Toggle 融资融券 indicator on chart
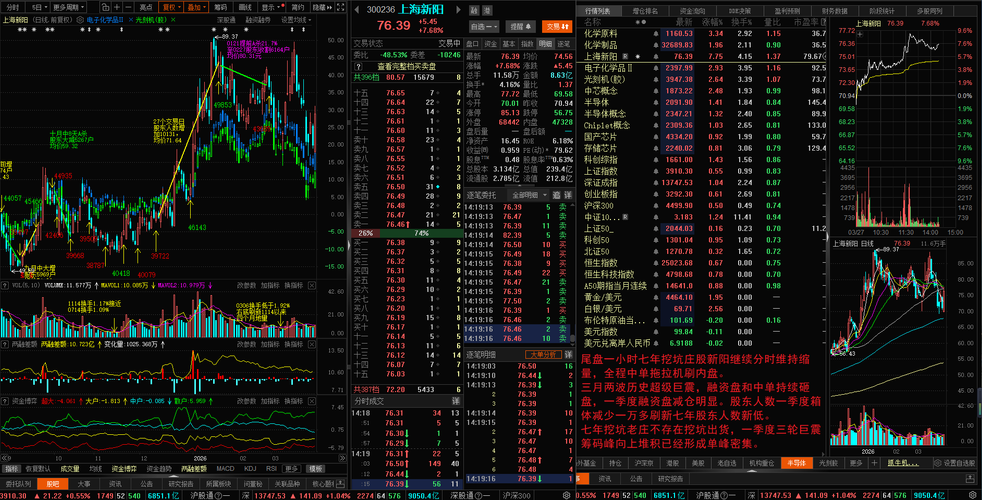The image size is (982, 500). (258, 20)
